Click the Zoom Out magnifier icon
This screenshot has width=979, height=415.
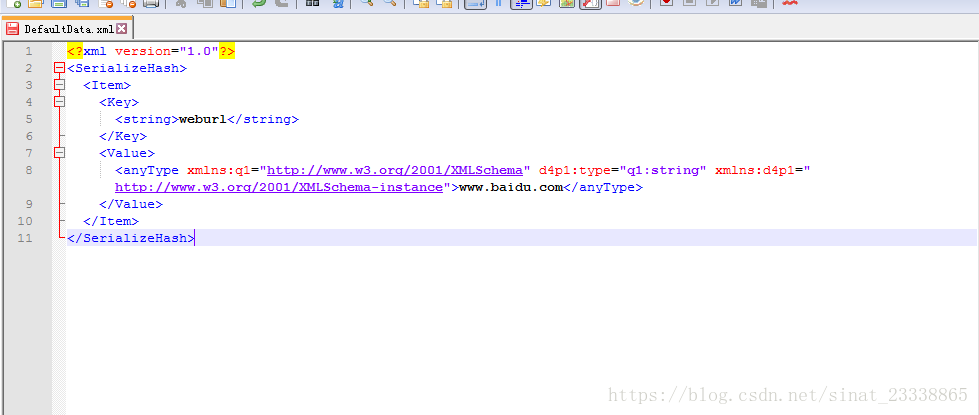(x=390, y=3)
